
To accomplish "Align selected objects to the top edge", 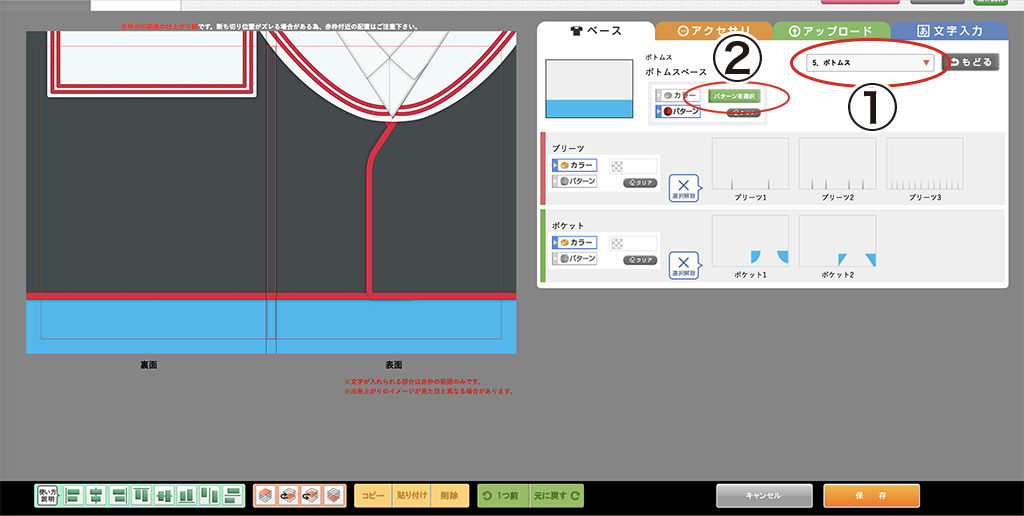I will [x=141, y=496].
